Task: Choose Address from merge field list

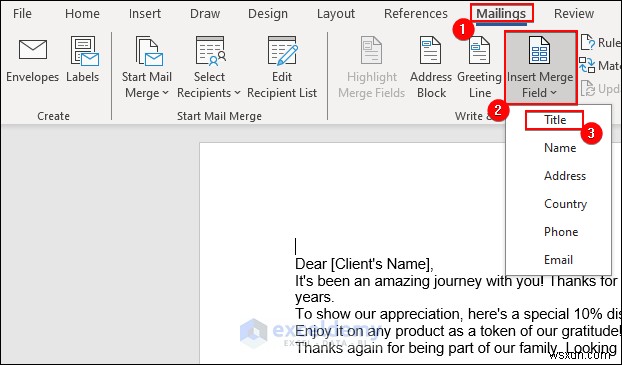Action: pyautogui.click(x=564, y=176)
